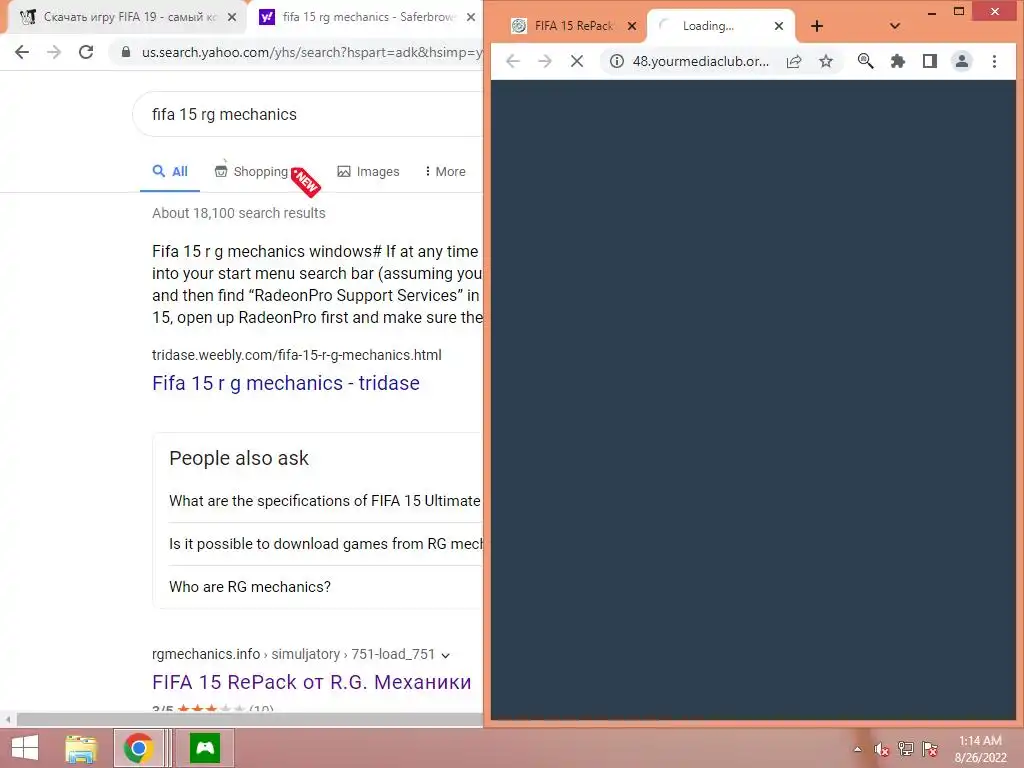Open the Windows Start menu
This screenshot has height=768, width=1024.
tap(25, 748)
